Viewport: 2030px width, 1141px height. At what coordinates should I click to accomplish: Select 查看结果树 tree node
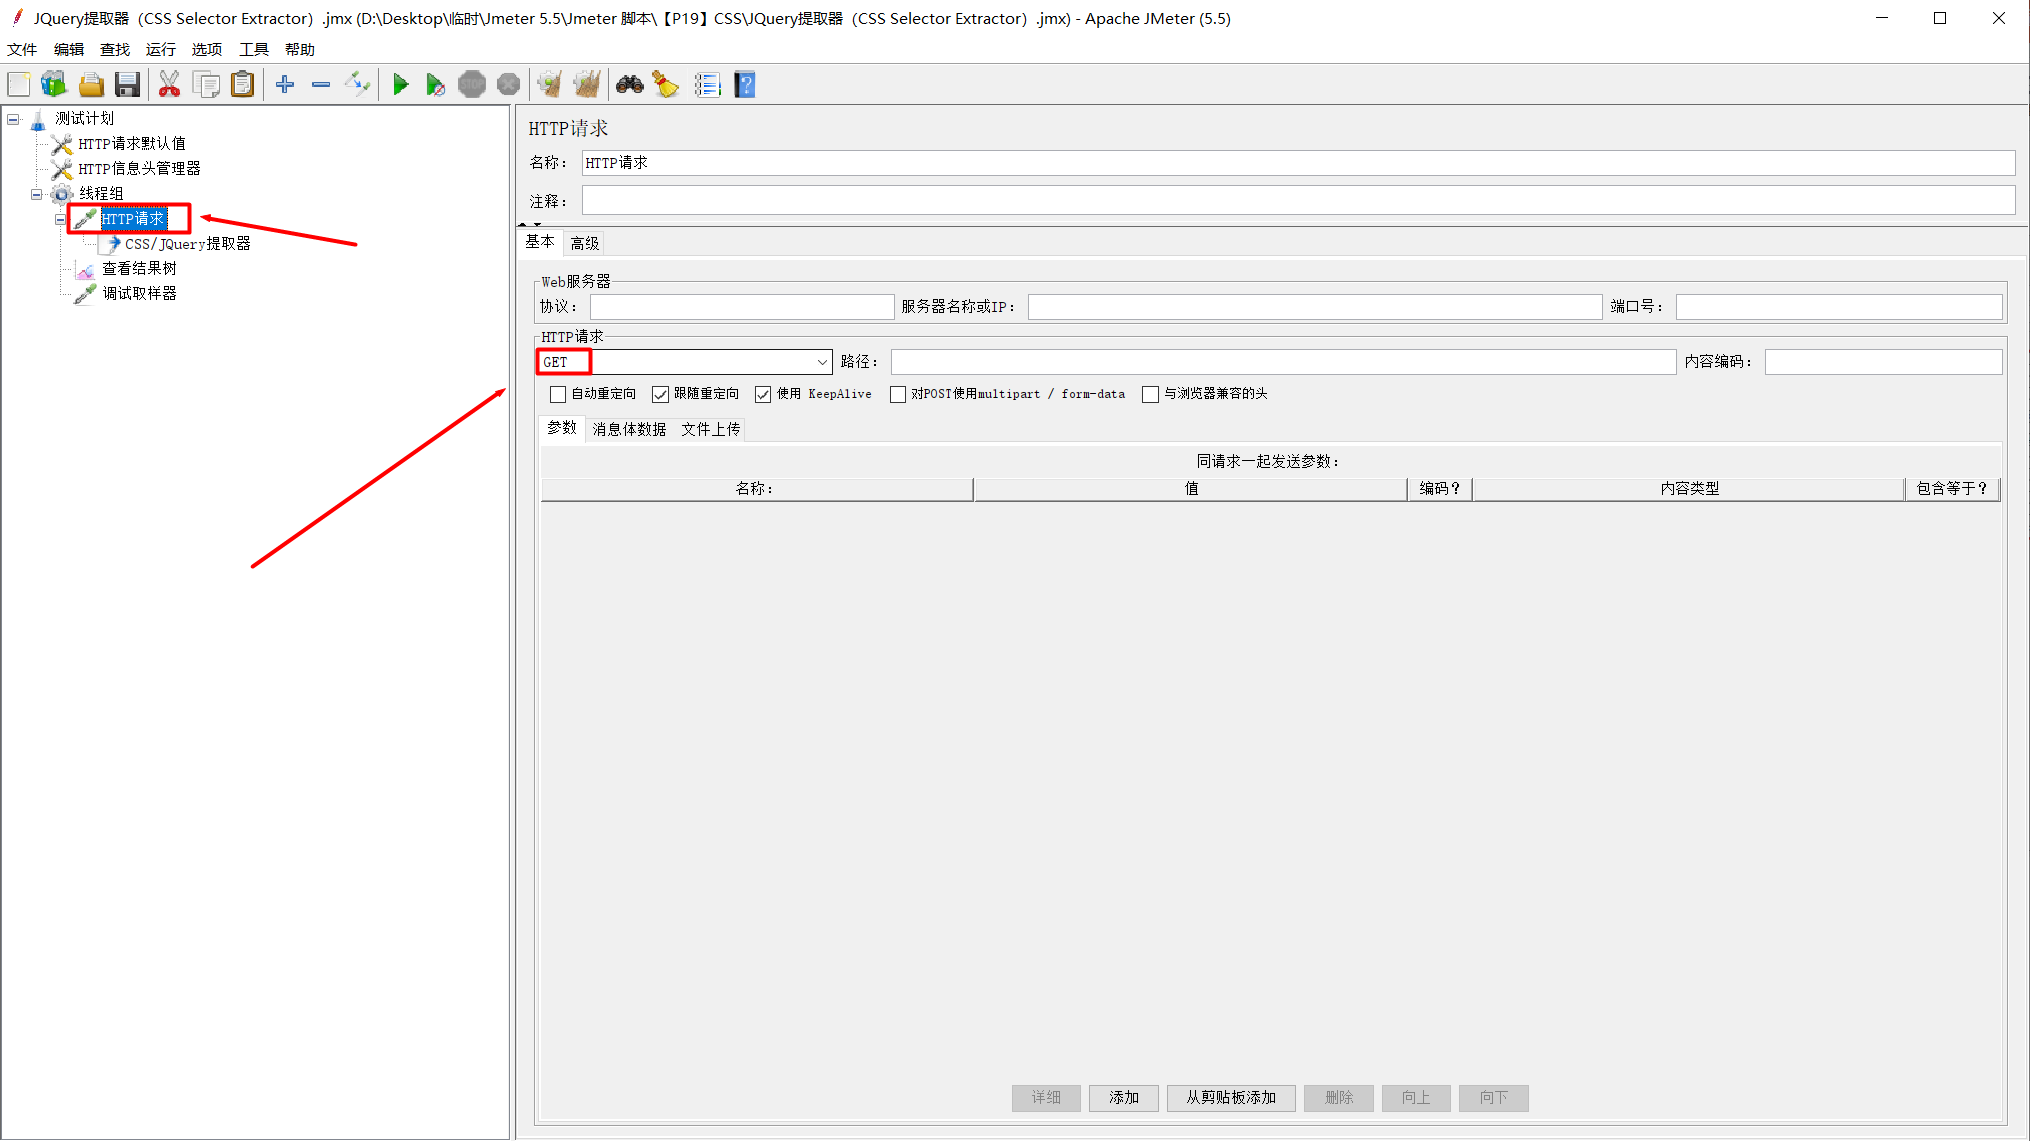140,269
